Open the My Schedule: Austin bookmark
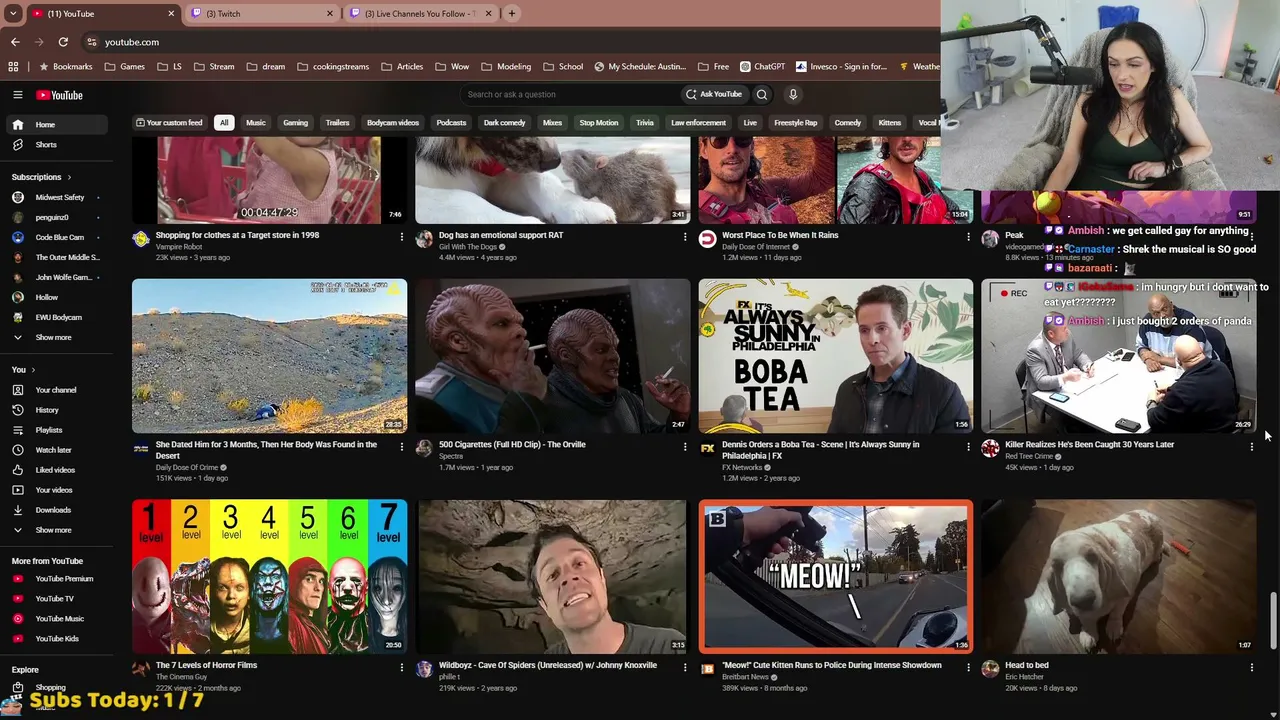This screenshot has height=720, width=1280. coord(640,67)
